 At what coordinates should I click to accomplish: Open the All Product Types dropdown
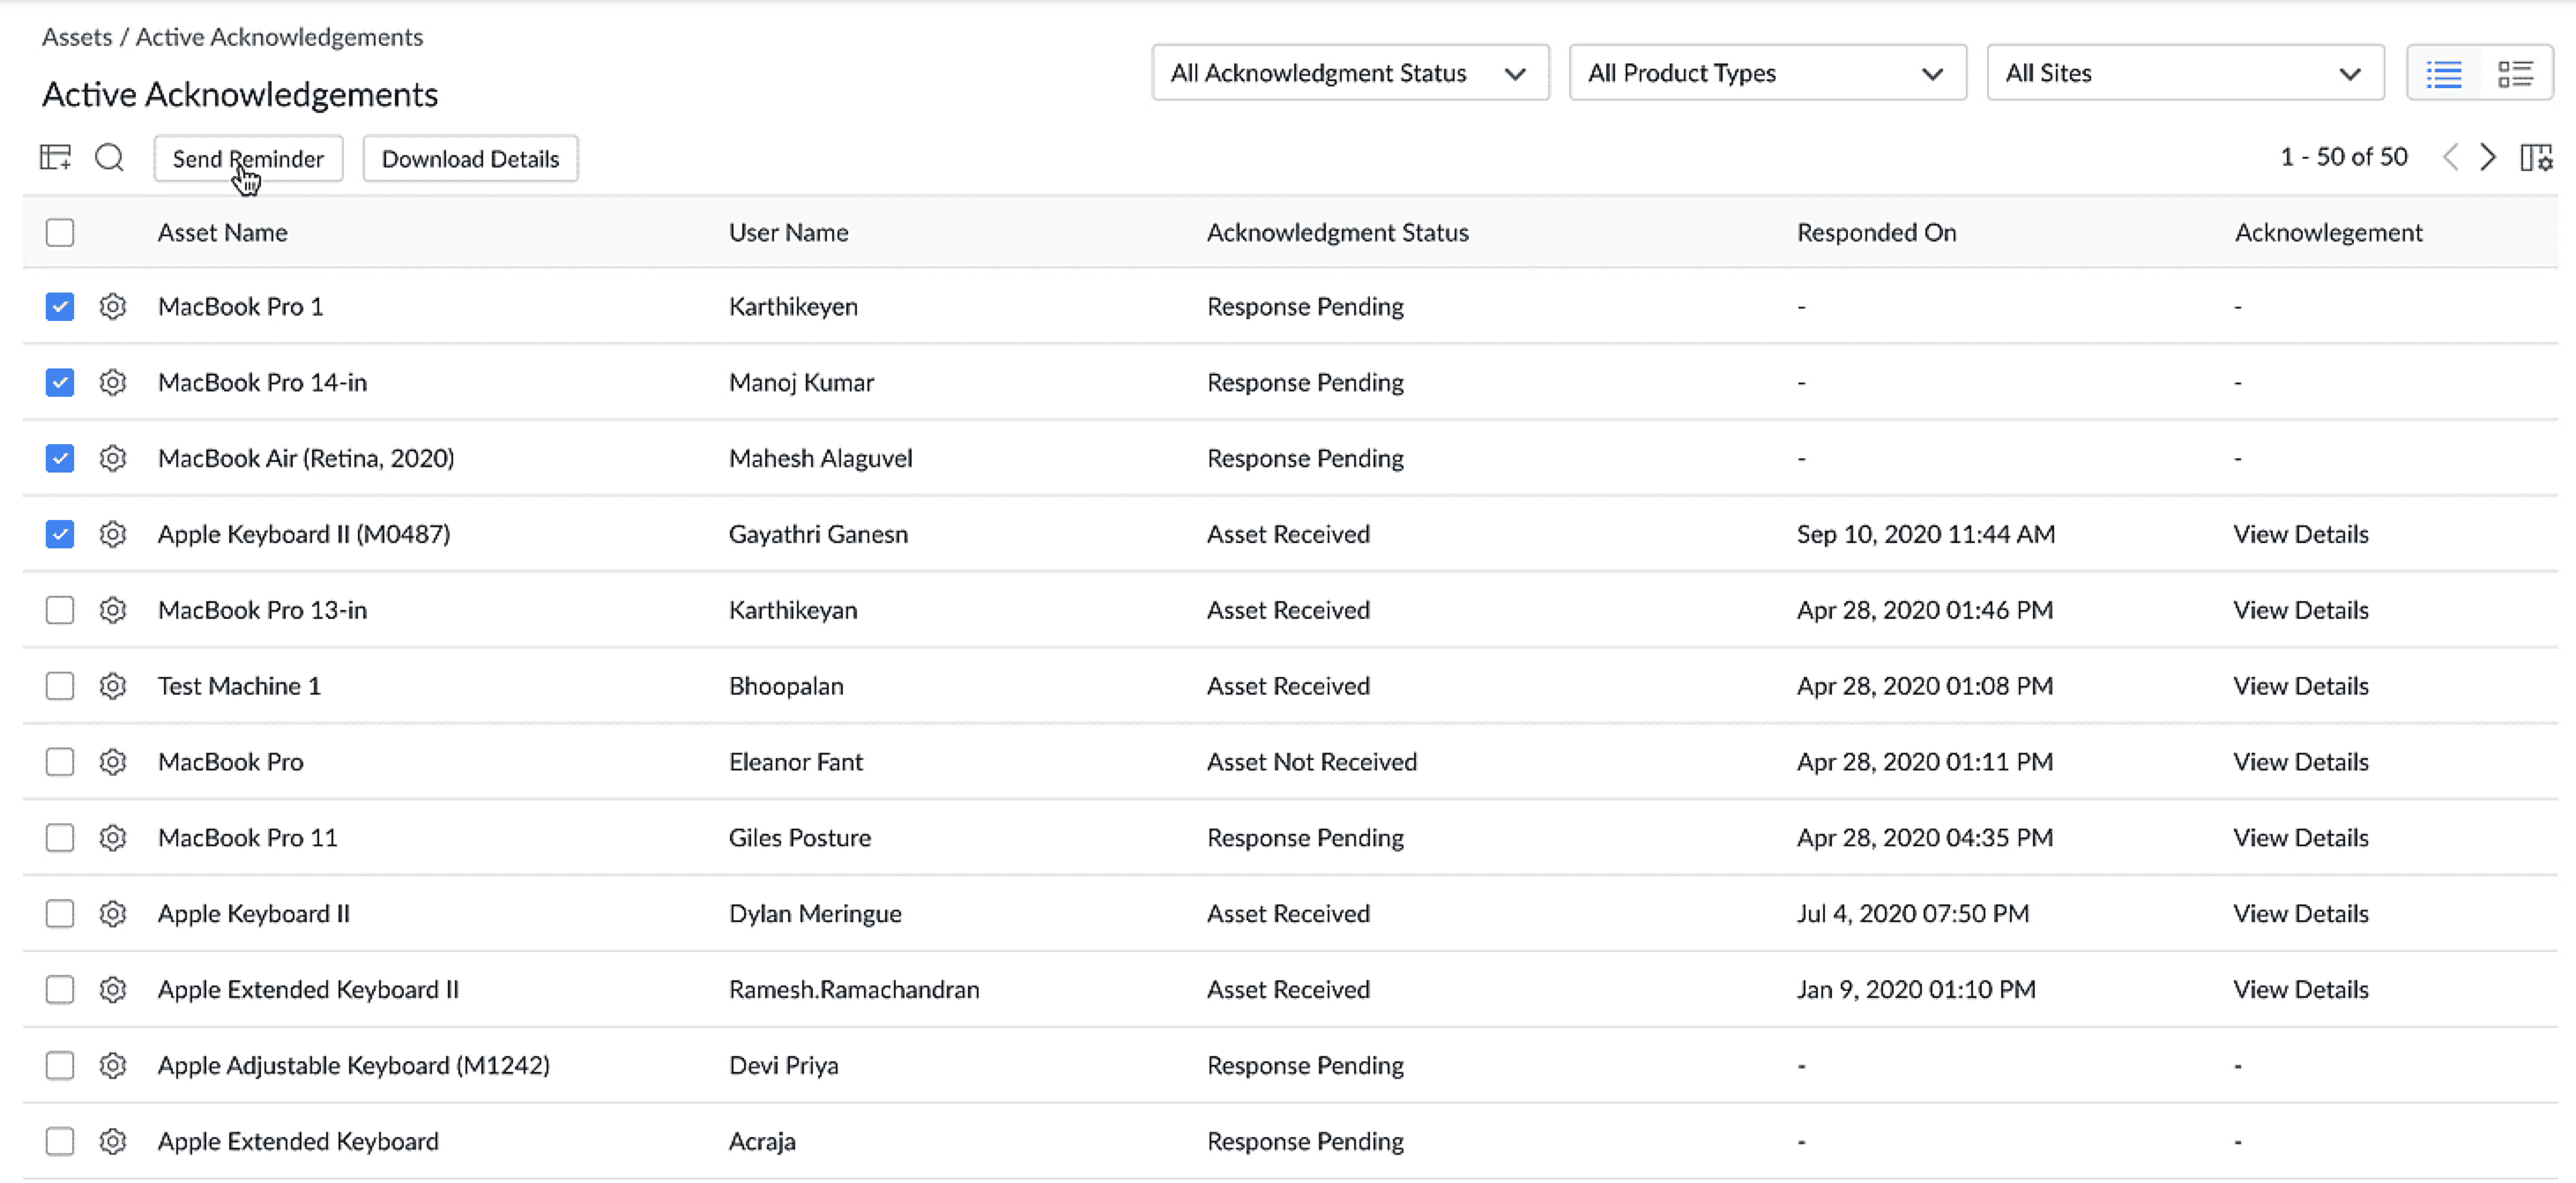pyautogui.click(x=1767, y=73)
